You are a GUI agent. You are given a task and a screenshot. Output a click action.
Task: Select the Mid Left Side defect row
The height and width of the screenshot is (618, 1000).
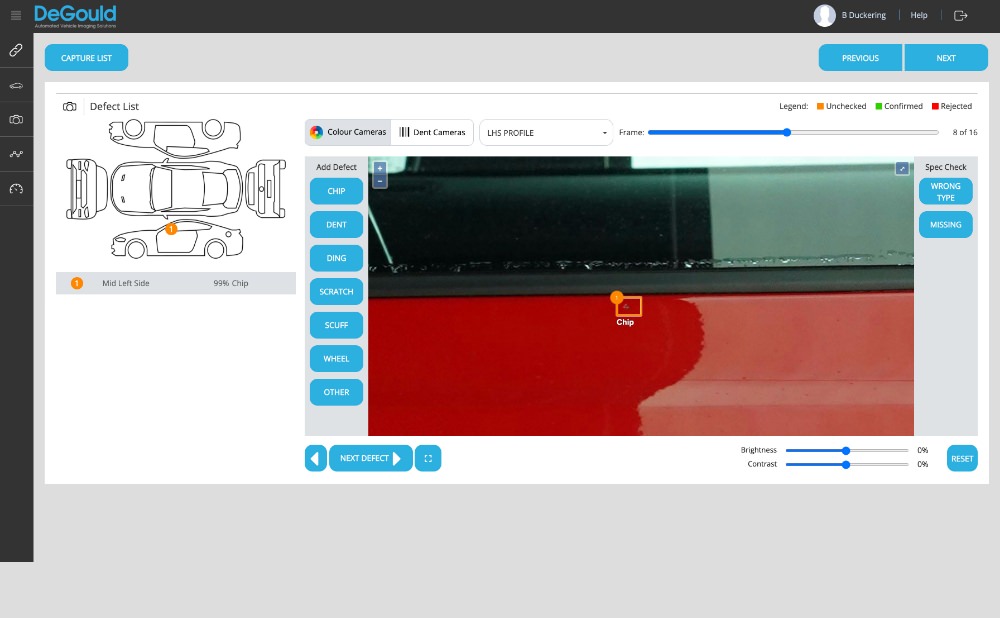[x=176, y=284]
